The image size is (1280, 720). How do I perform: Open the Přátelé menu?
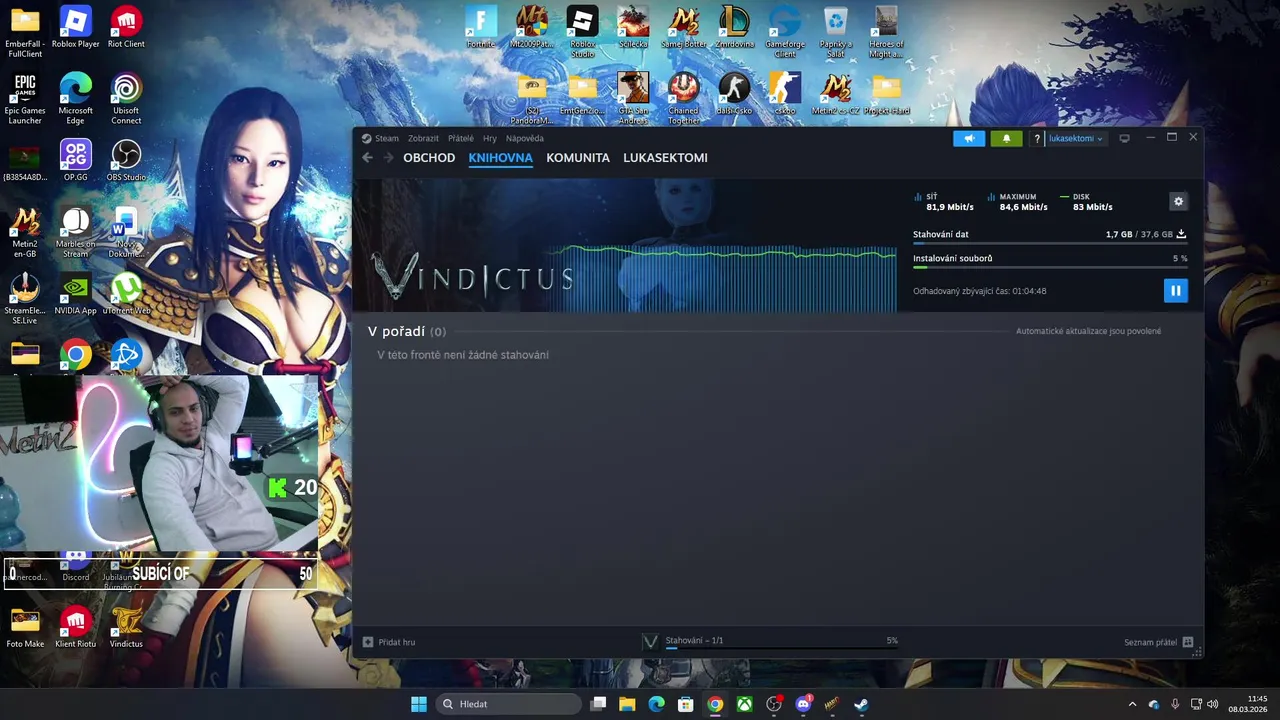tap(461, 138)
